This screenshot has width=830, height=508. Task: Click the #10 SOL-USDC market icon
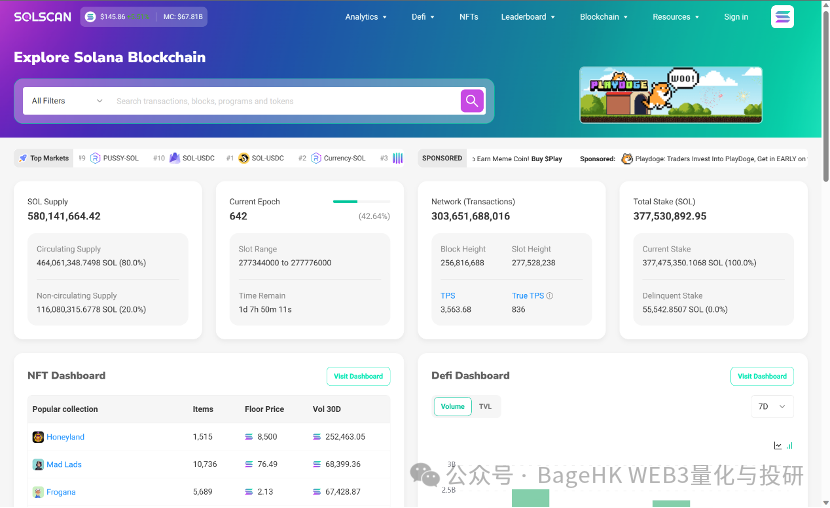tap(174, 158)
